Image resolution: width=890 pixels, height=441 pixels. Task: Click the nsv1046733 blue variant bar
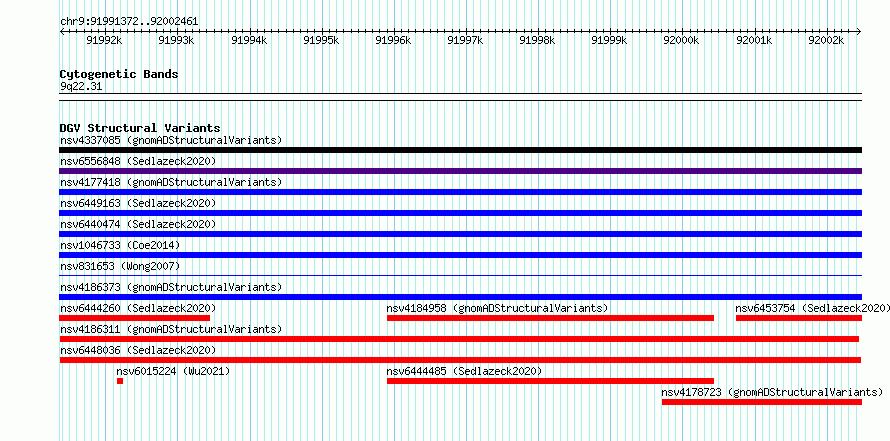click(460, 255)
